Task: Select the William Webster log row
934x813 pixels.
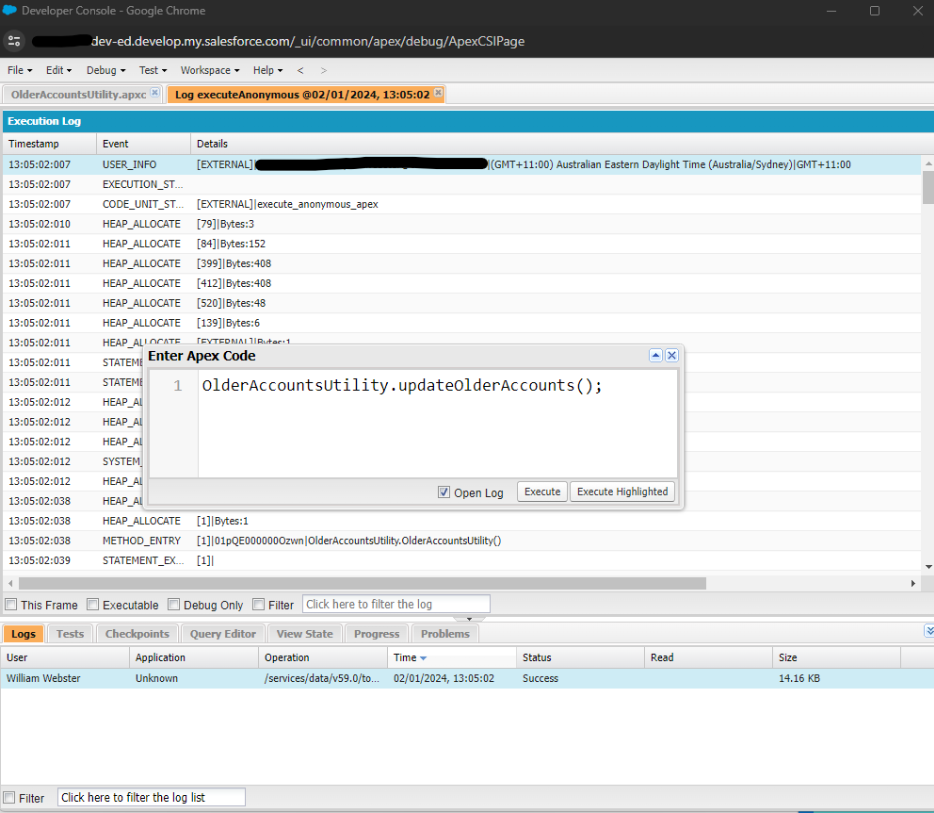Action: [467, 678]
